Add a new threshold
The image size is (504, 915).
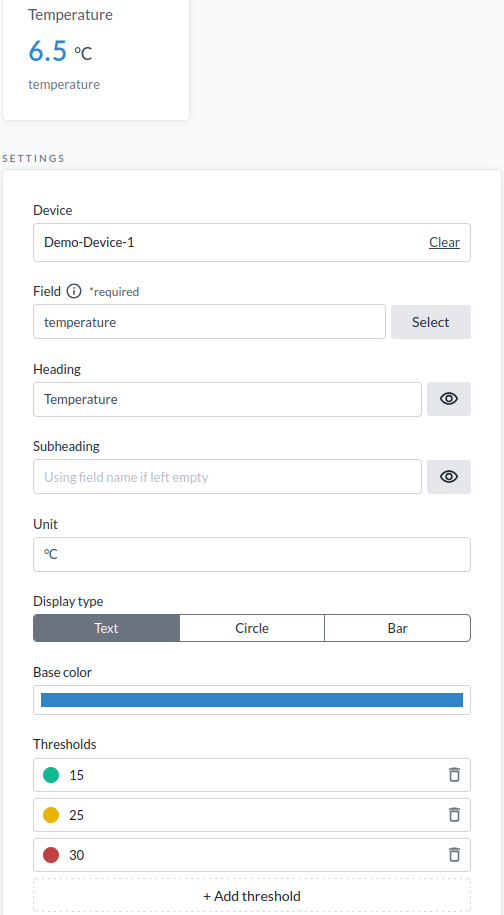pos(252,896)
